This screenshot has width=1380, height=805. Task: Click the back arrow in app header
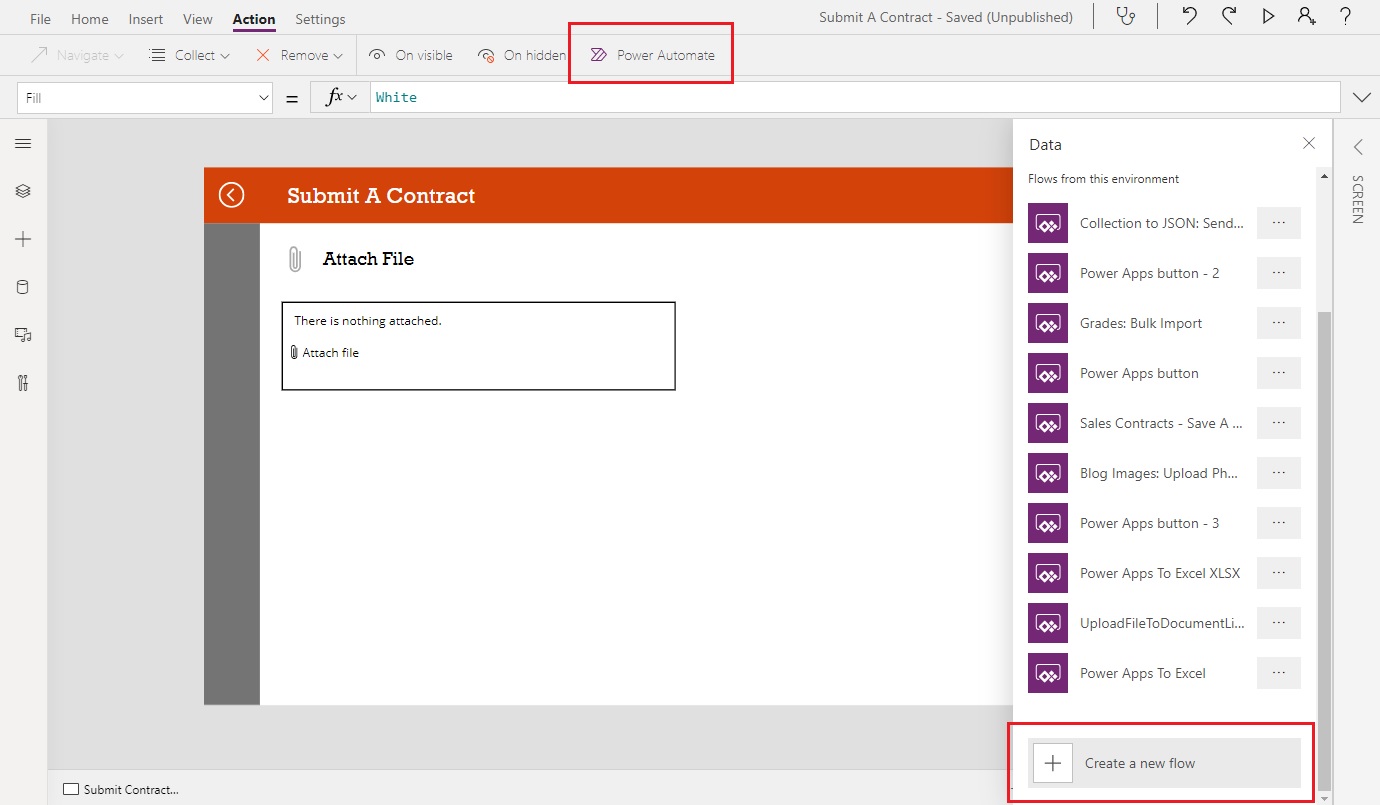[x=231, y=195]
